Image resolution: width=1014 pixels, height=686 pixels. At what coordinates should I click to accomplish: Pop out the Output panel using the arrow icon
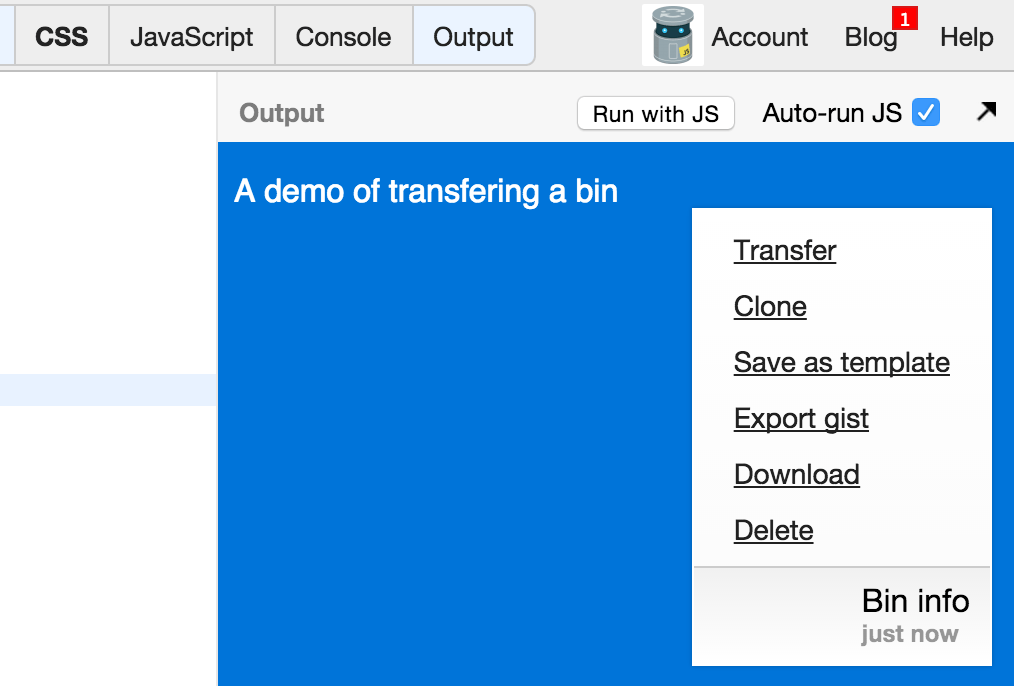[x=986, y=112]
